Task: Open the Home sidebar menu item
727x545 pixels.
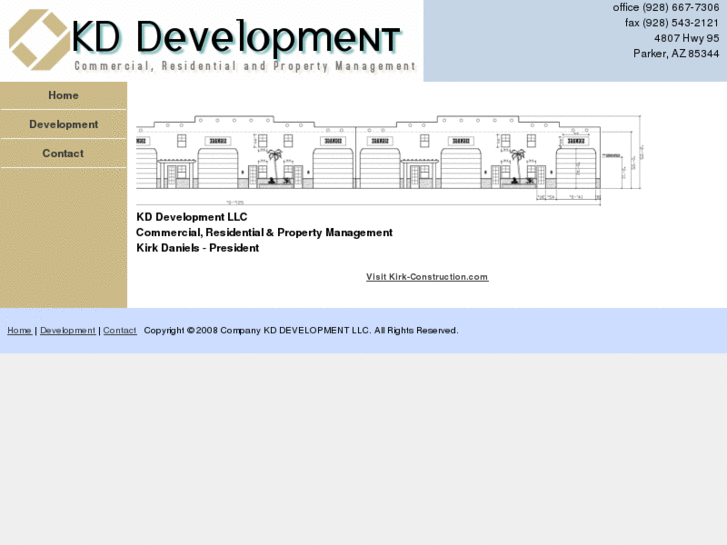Action: coord(64,96)
